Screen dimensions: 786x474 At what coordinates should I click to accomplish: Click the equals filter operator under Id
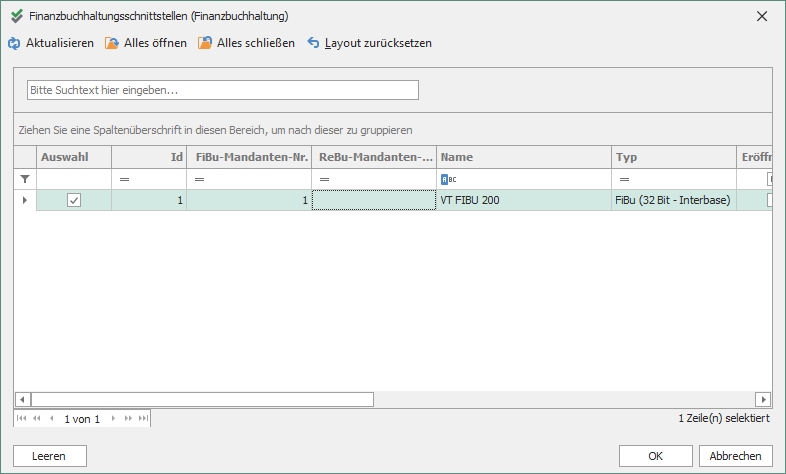pyautogui.click(x=124, y=179)
